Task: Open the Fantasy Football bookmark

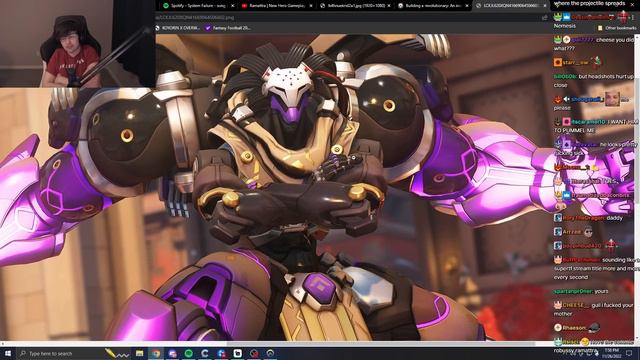Action: (x=228, y=28)
